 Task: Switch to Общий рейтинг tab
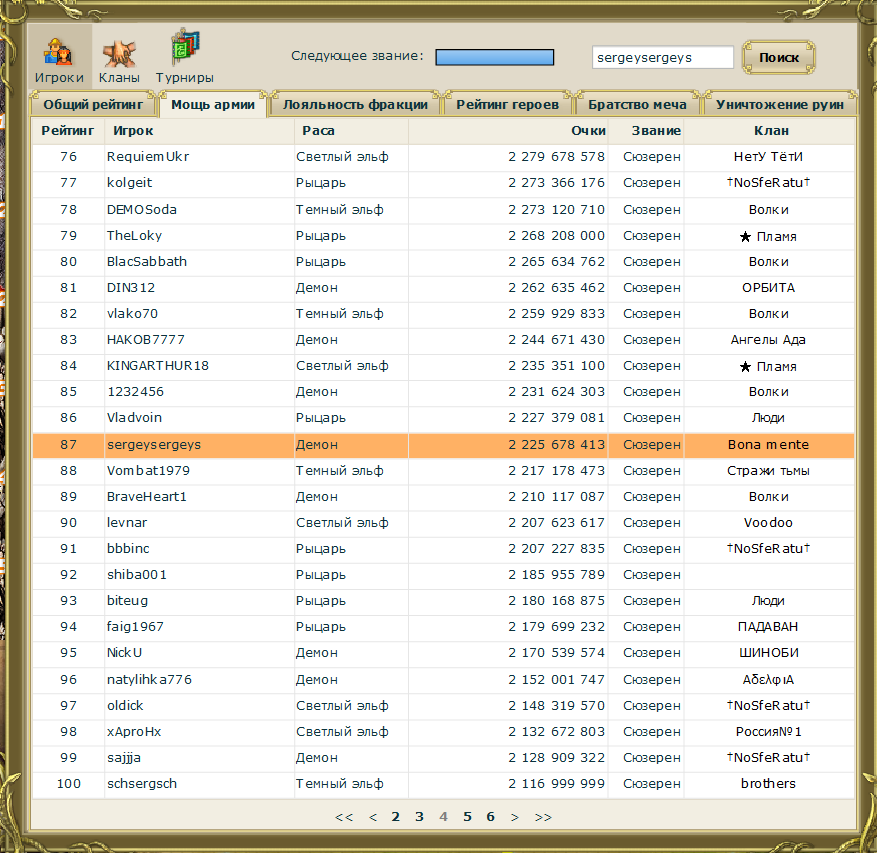tap(94, 104)
